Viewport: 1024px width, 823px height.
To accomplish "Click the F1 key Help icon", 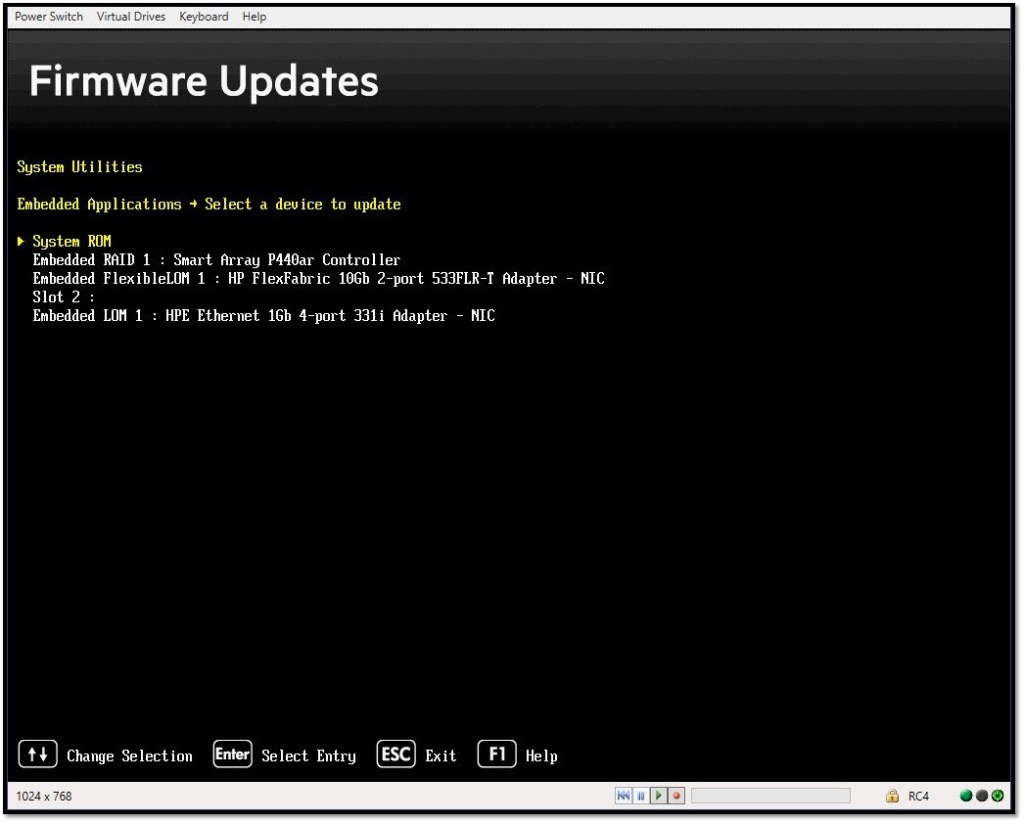I will click(x=497, y=755).
